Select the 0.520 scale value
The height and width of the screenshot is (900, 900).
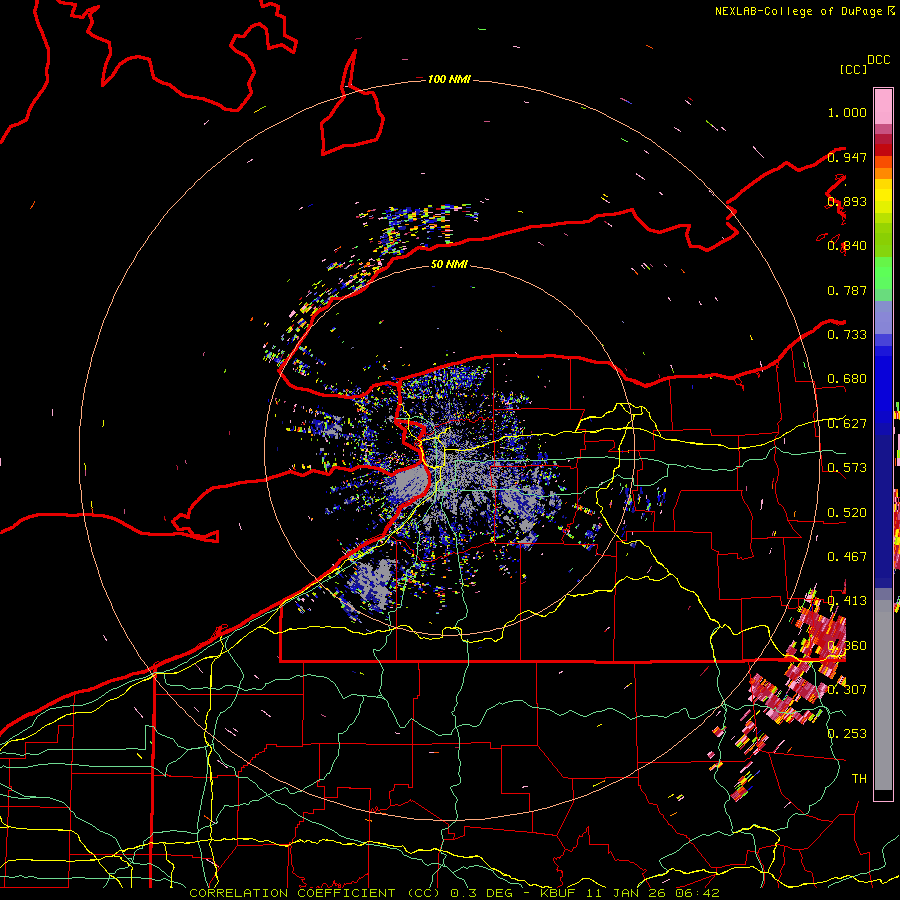(847, 513)
